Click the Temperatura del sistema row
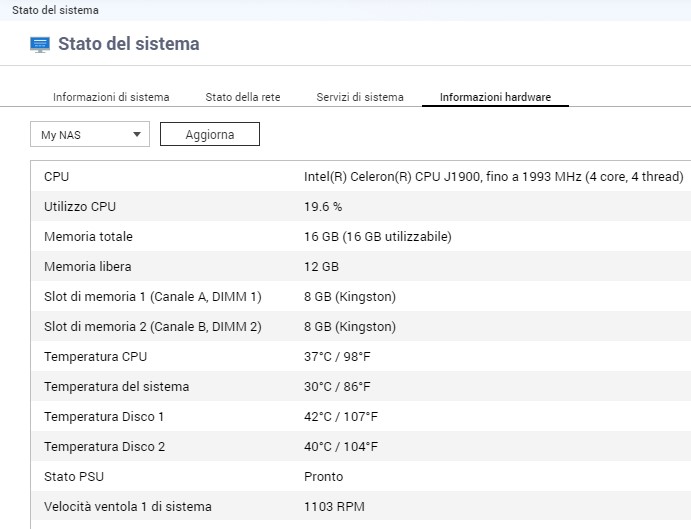The height and width of the screenshot is (529, 691). click(x=360, y=386)
